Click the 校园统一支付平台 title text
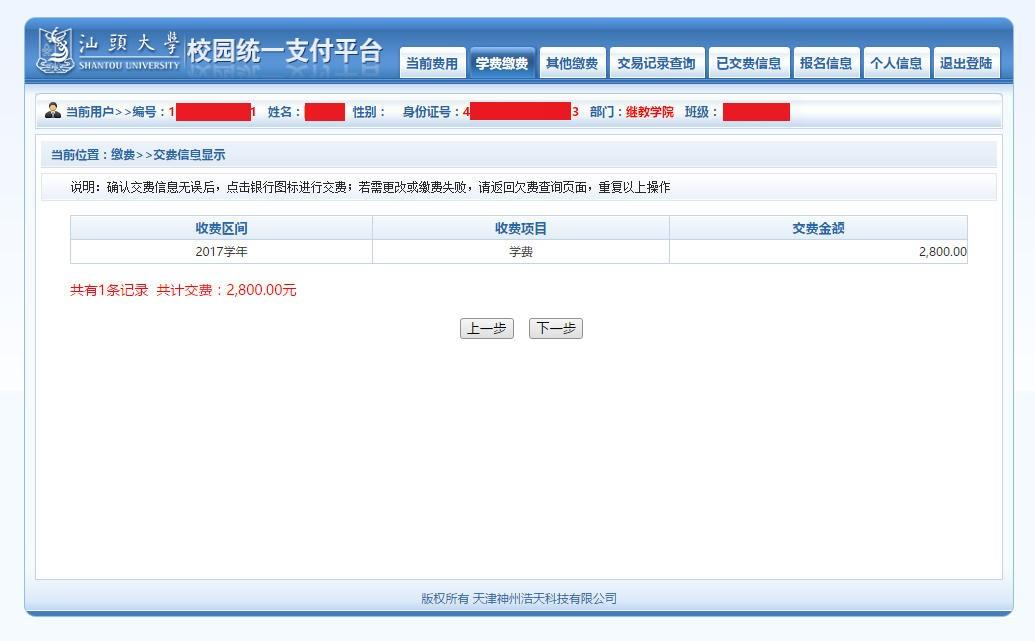Image resolution: width=1035 pixels, height=641 pixels. pyautogui.click(x=285, y=52)
